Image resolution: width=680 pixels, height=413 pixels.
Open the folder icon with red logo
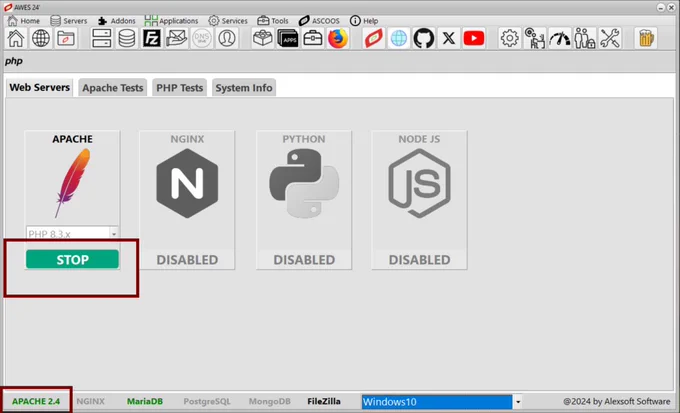[x=66, y=38]
